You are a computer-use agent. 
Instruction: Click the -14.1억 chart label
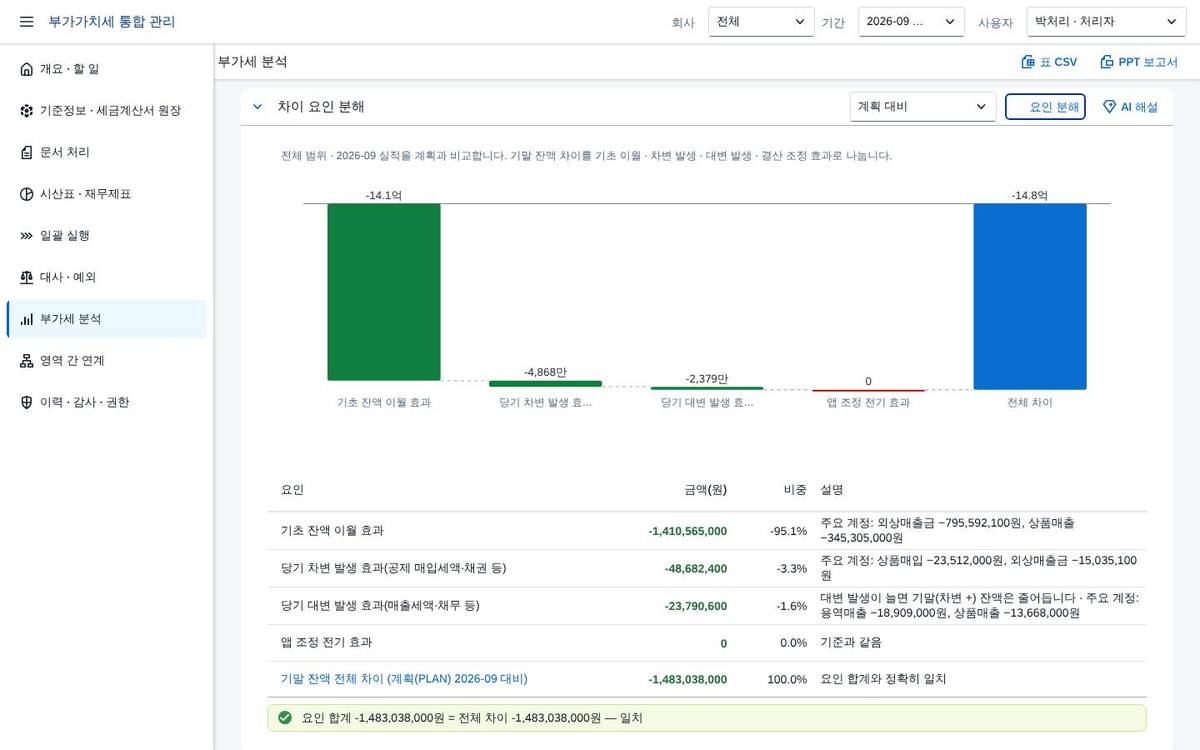(384, 195)
